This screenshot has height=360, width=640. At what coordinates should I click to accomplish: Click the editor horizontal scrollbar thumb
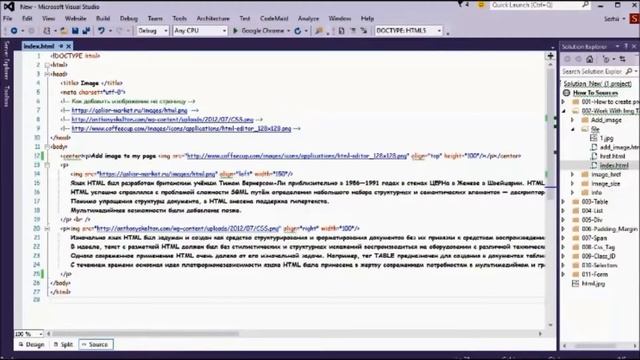(x=145, y=333)
